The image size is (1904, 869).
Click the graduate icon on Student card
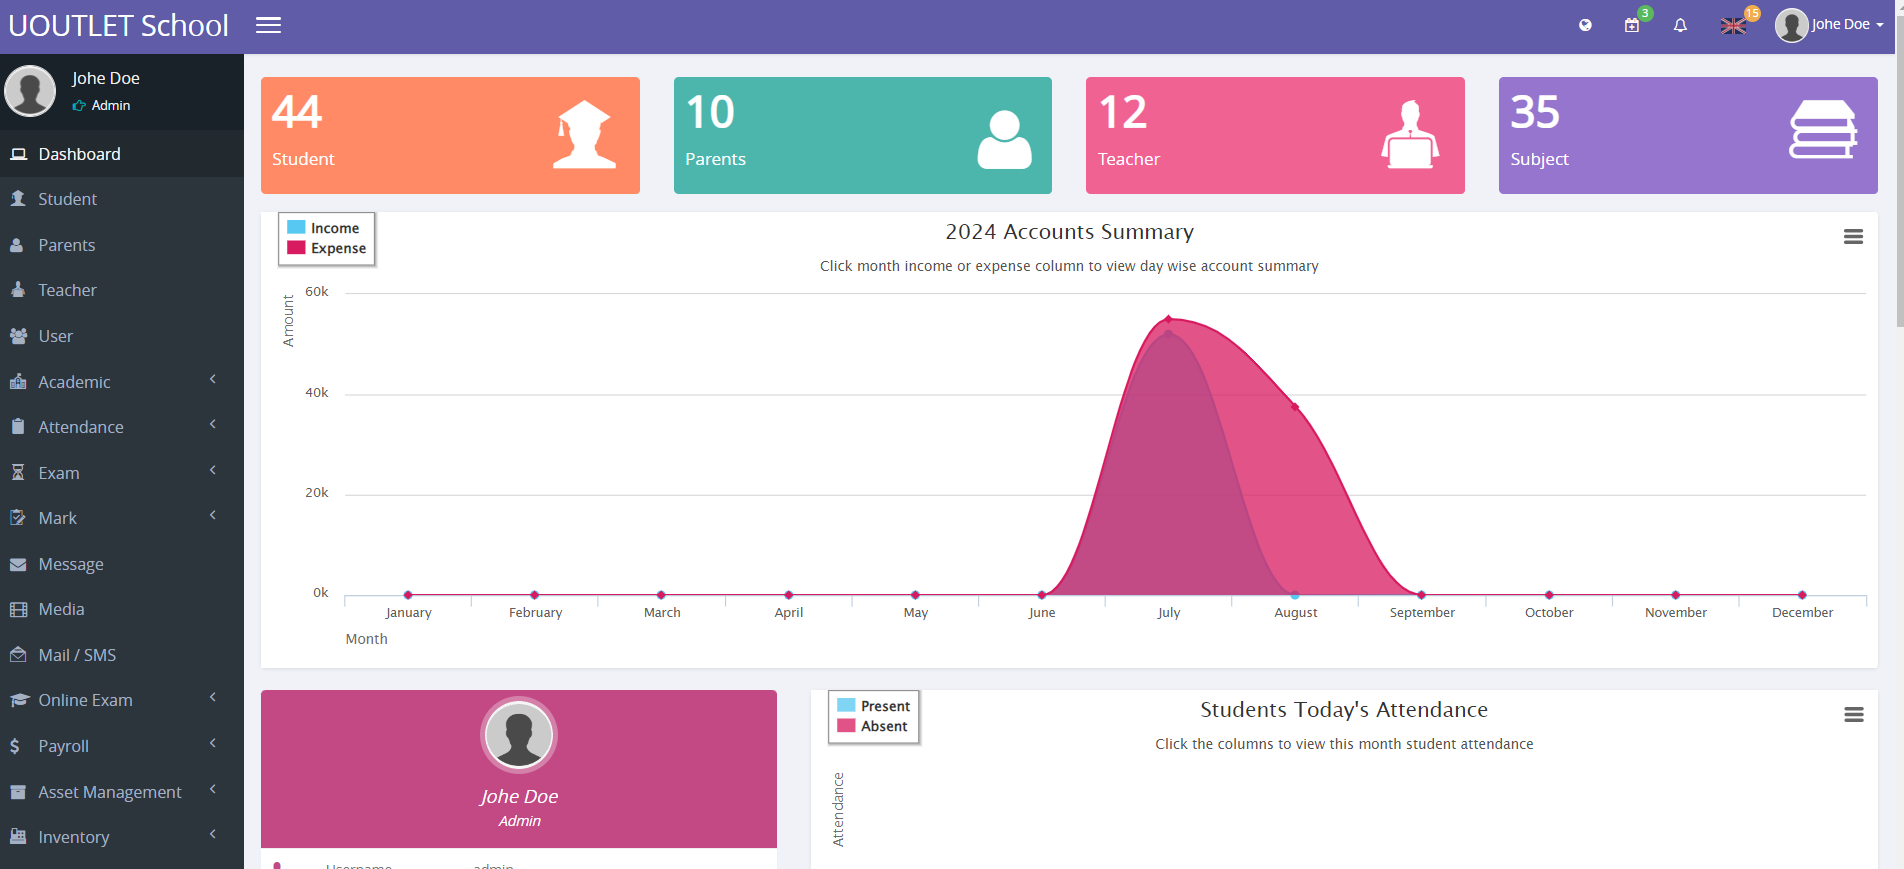tap(584, 135)
